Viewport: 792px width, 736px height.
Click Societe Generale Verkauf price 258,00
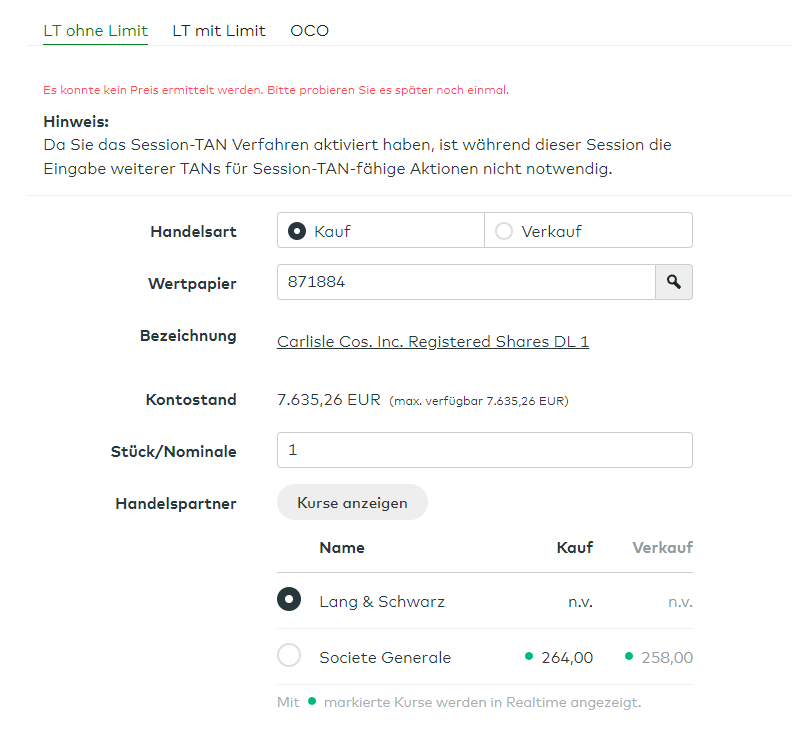coord(667,658)
